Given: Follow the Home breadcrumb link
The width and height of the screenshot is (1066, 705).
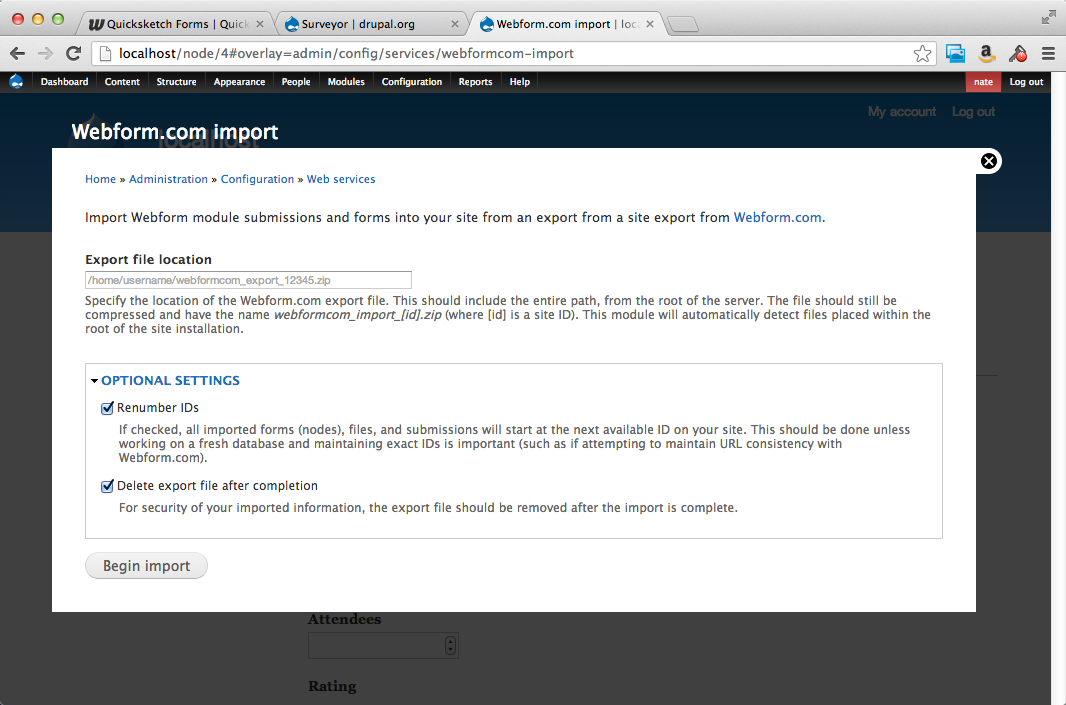Looking at the screenshot, I should tap(101, 179).
